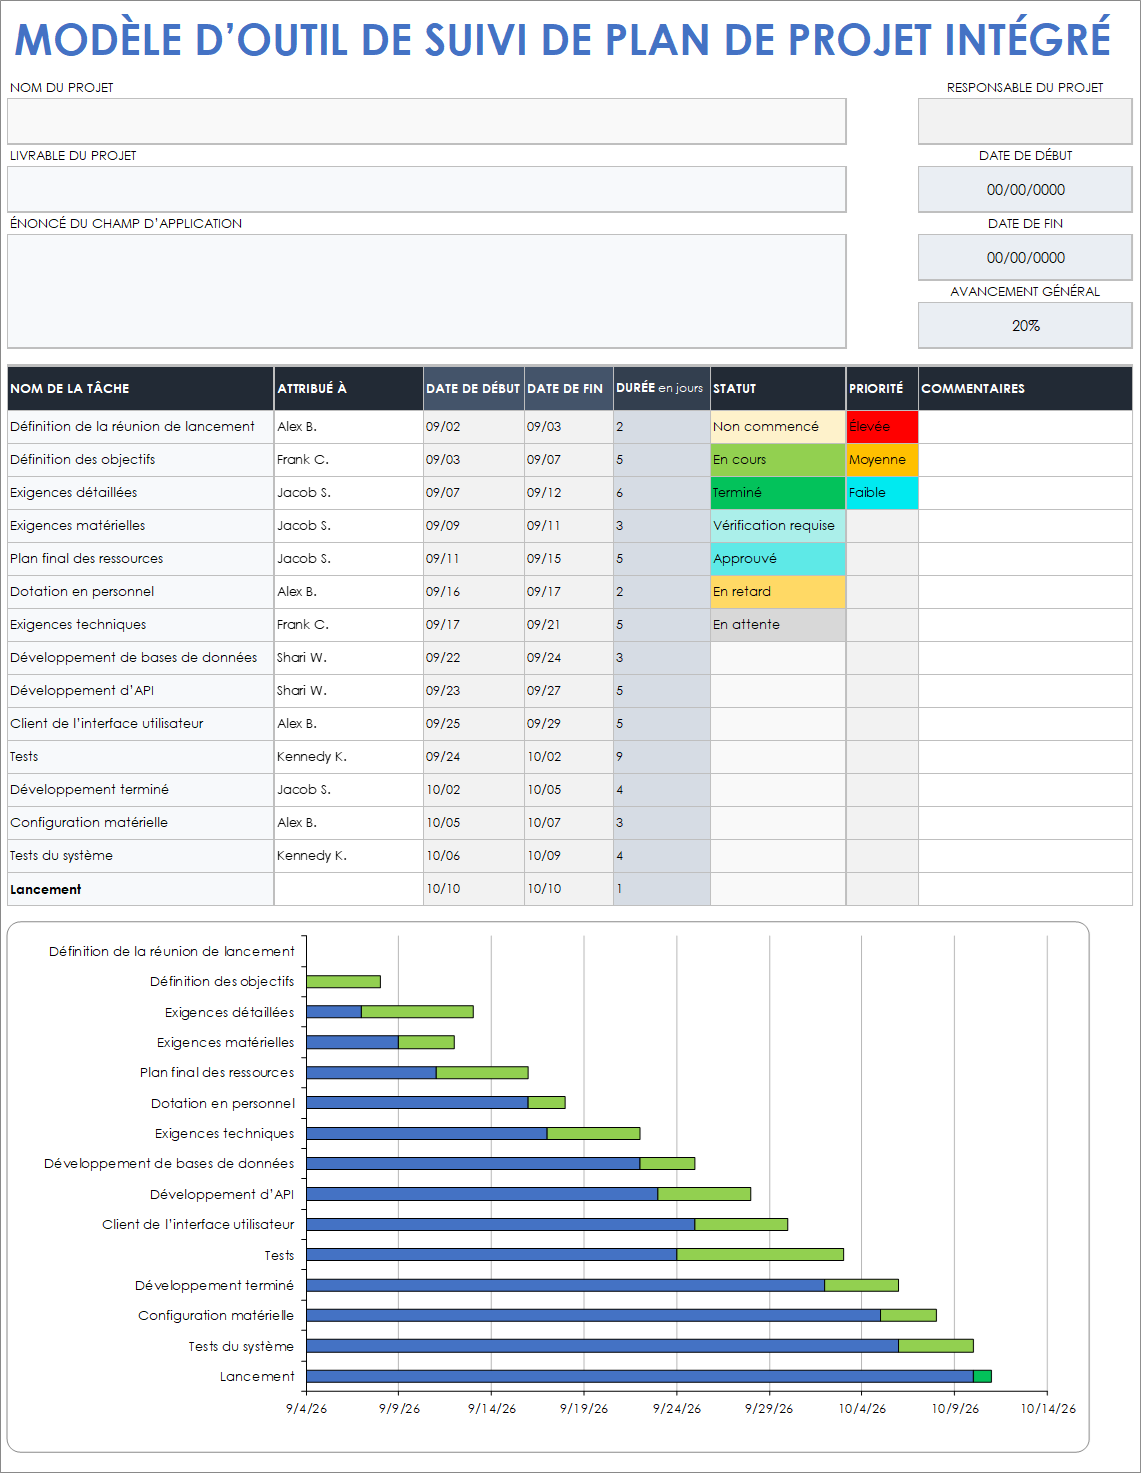Click the NOM DU PROJET input field
The width and height of the screenshot is (1141, 1473).
tap(428, 120)
